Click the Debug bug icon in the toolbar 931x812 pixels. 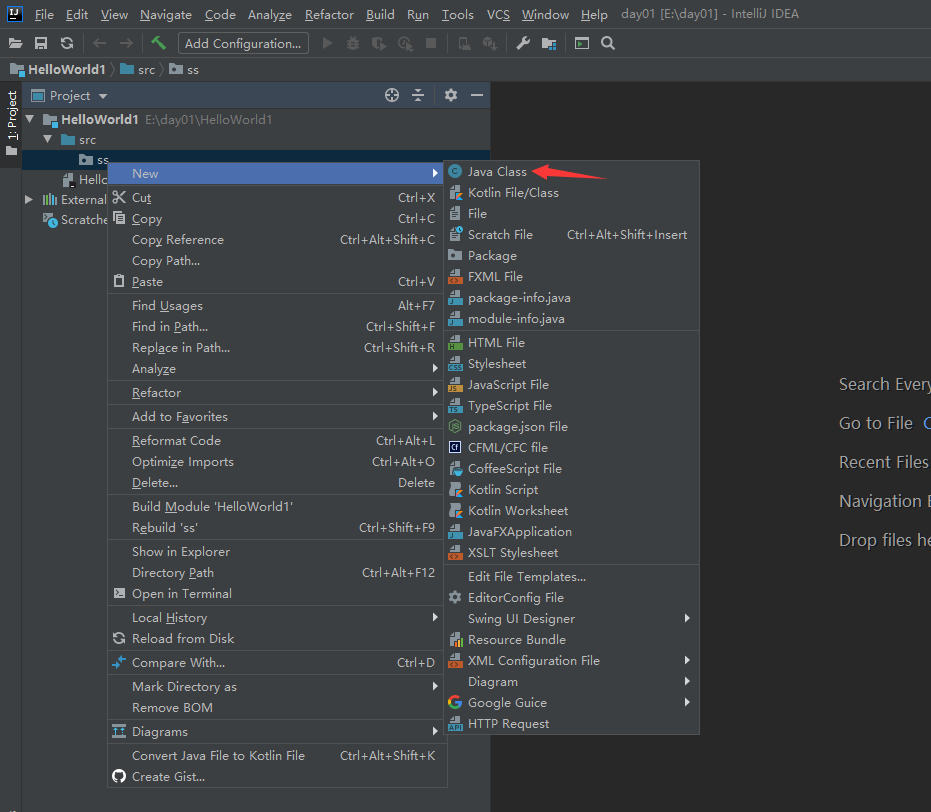[x=353, y=43]
